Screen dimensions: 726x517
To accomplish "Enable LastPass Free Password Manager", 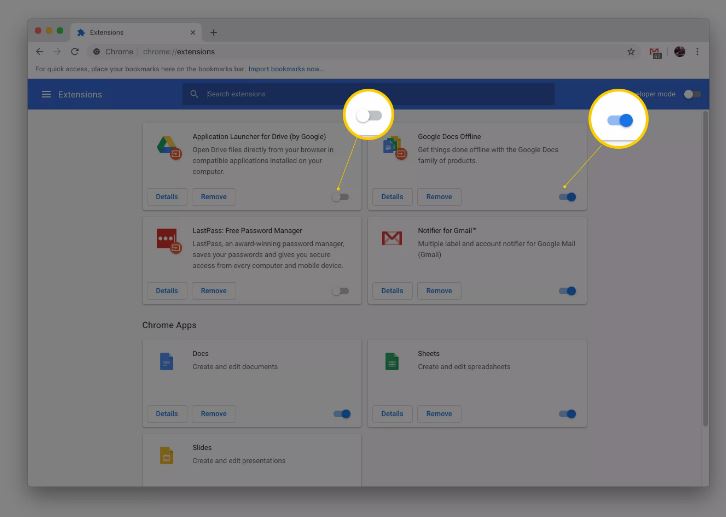I will [x=340, y=291].
